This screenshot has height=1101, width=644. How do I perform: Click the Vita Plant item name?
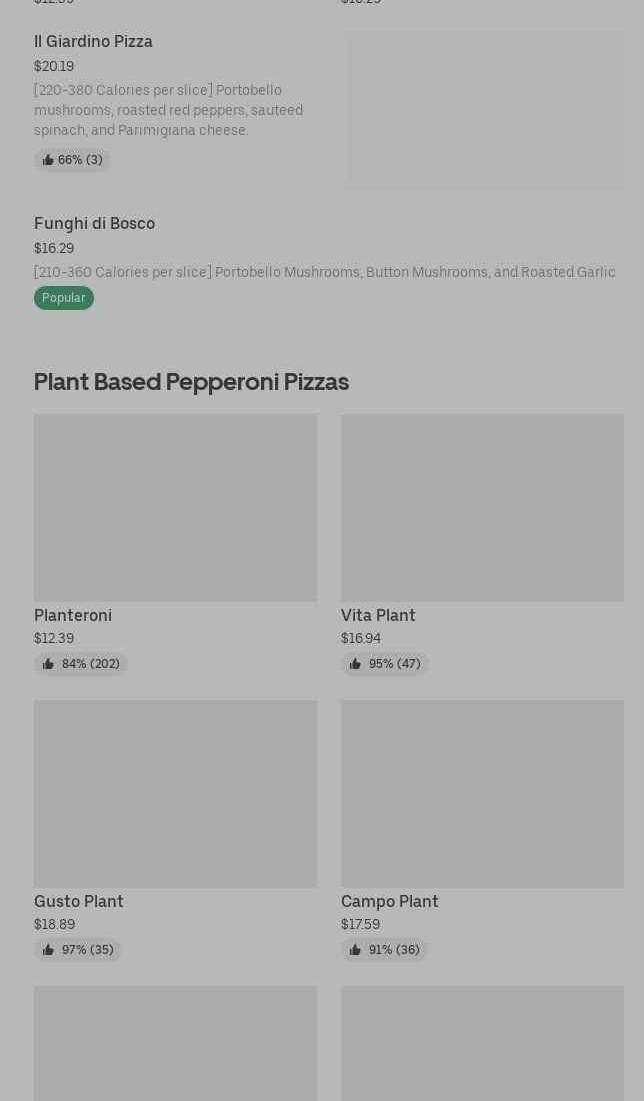click(x=378, y=616)
